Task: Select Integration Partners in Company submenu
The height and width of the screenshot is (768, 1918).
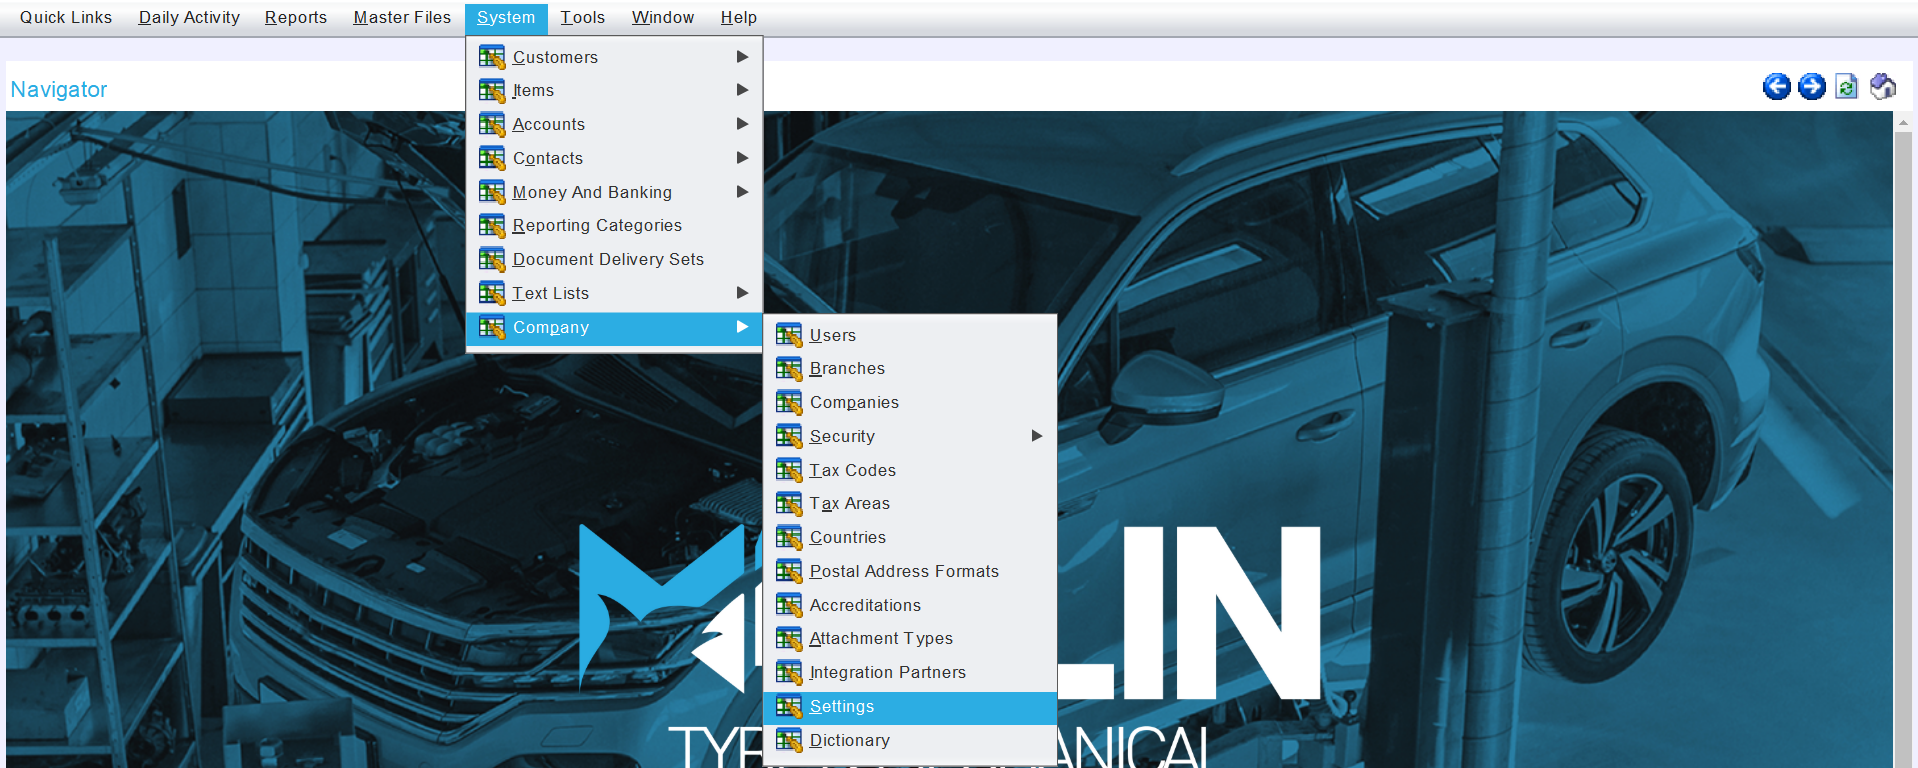Action: [910, 673]
